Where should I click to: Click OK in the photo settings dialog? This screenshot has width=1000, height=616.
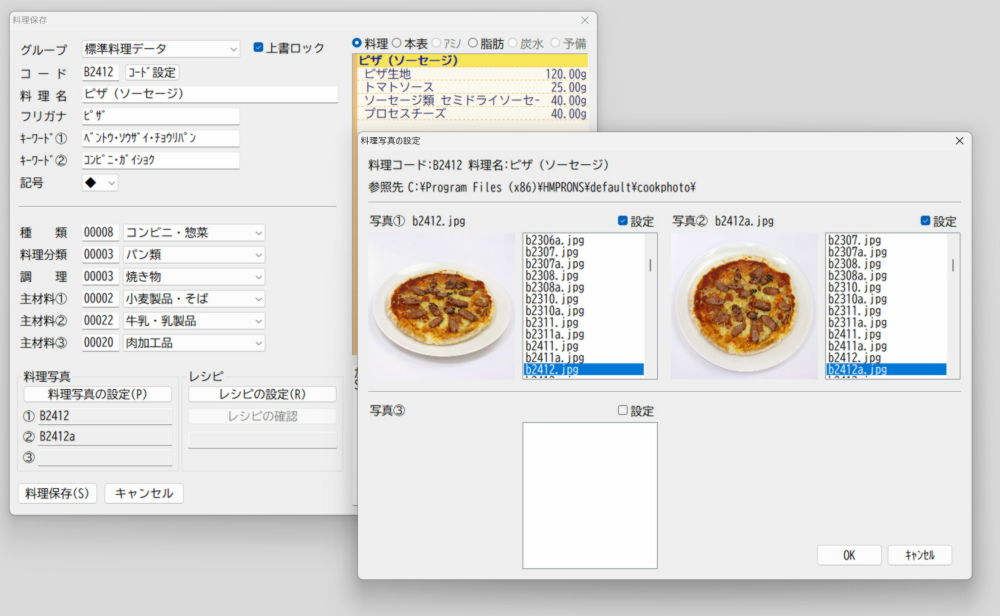849,555
